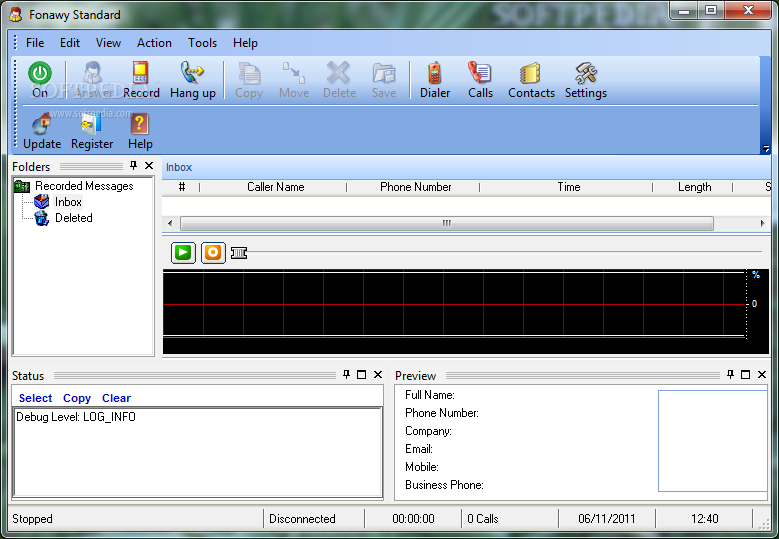Maximize the Status panel
The image size is (779, 539).
[x=362, y=375]
